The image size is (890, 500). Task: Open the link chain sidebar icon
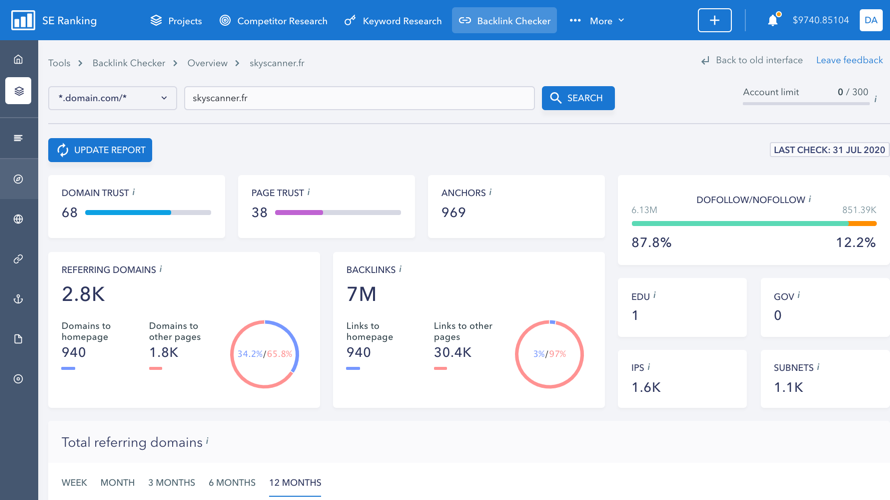tap(18, 259)
